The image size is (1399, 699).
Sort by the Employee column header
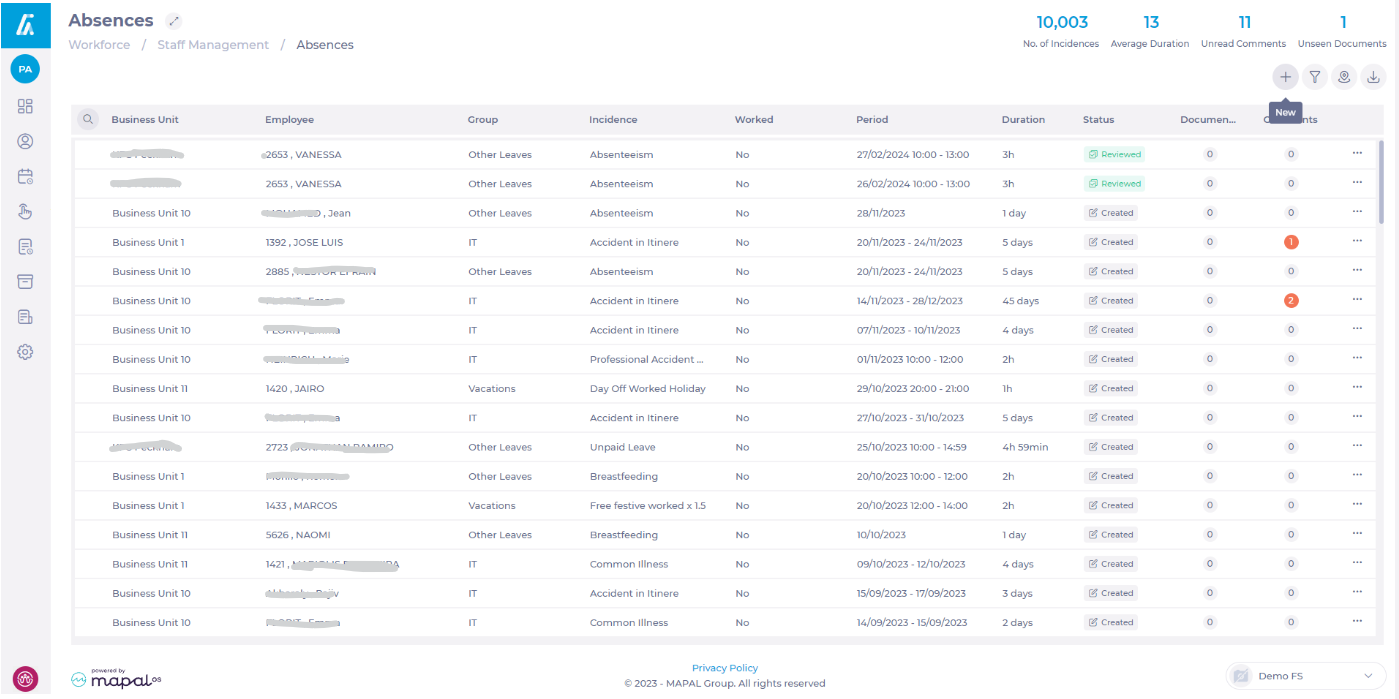tap(289, 120)
